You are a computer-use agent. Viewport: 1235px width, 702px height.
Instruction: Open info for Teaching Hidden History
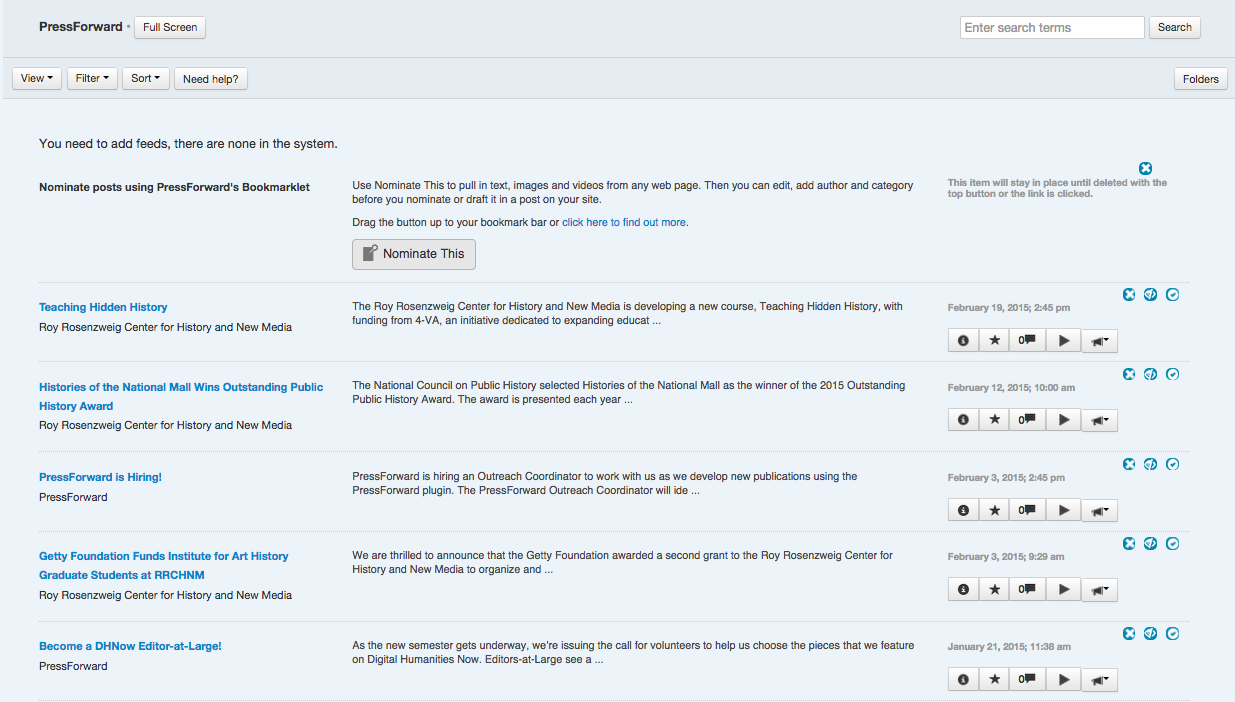click(963, 340)
